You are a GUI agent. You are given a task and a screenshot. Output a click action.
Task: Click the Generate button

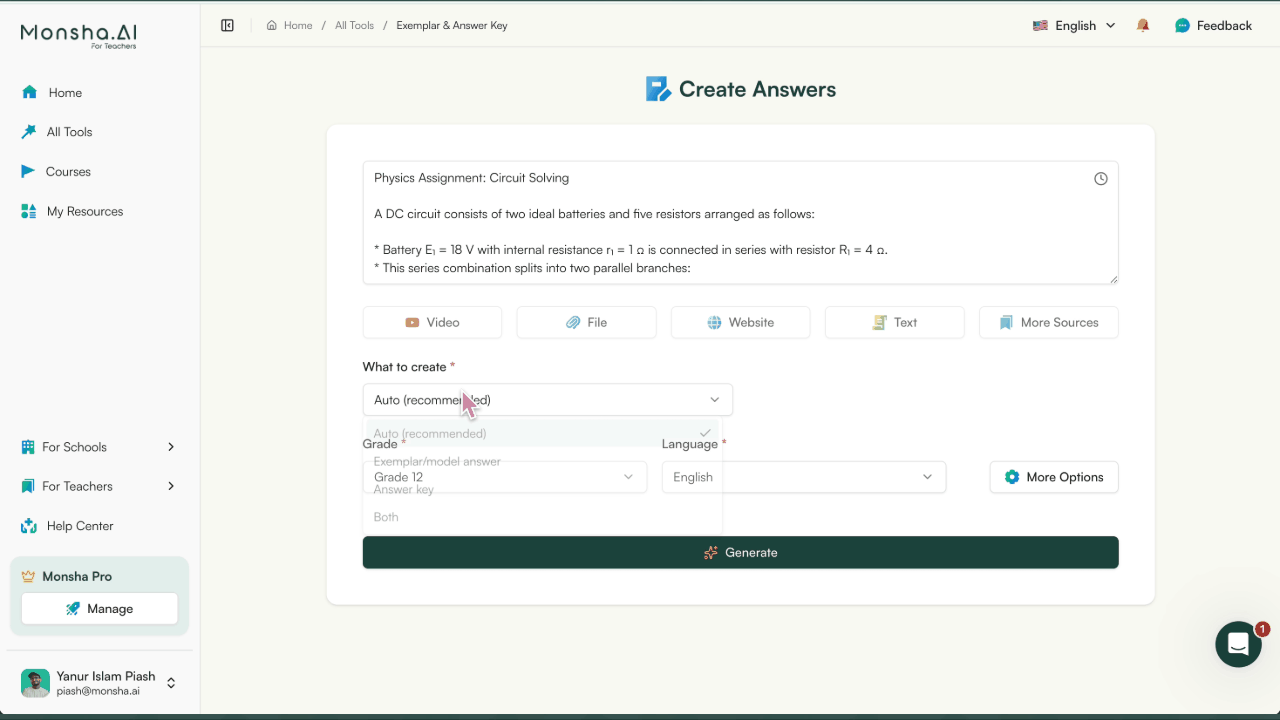tap(740, 552)
